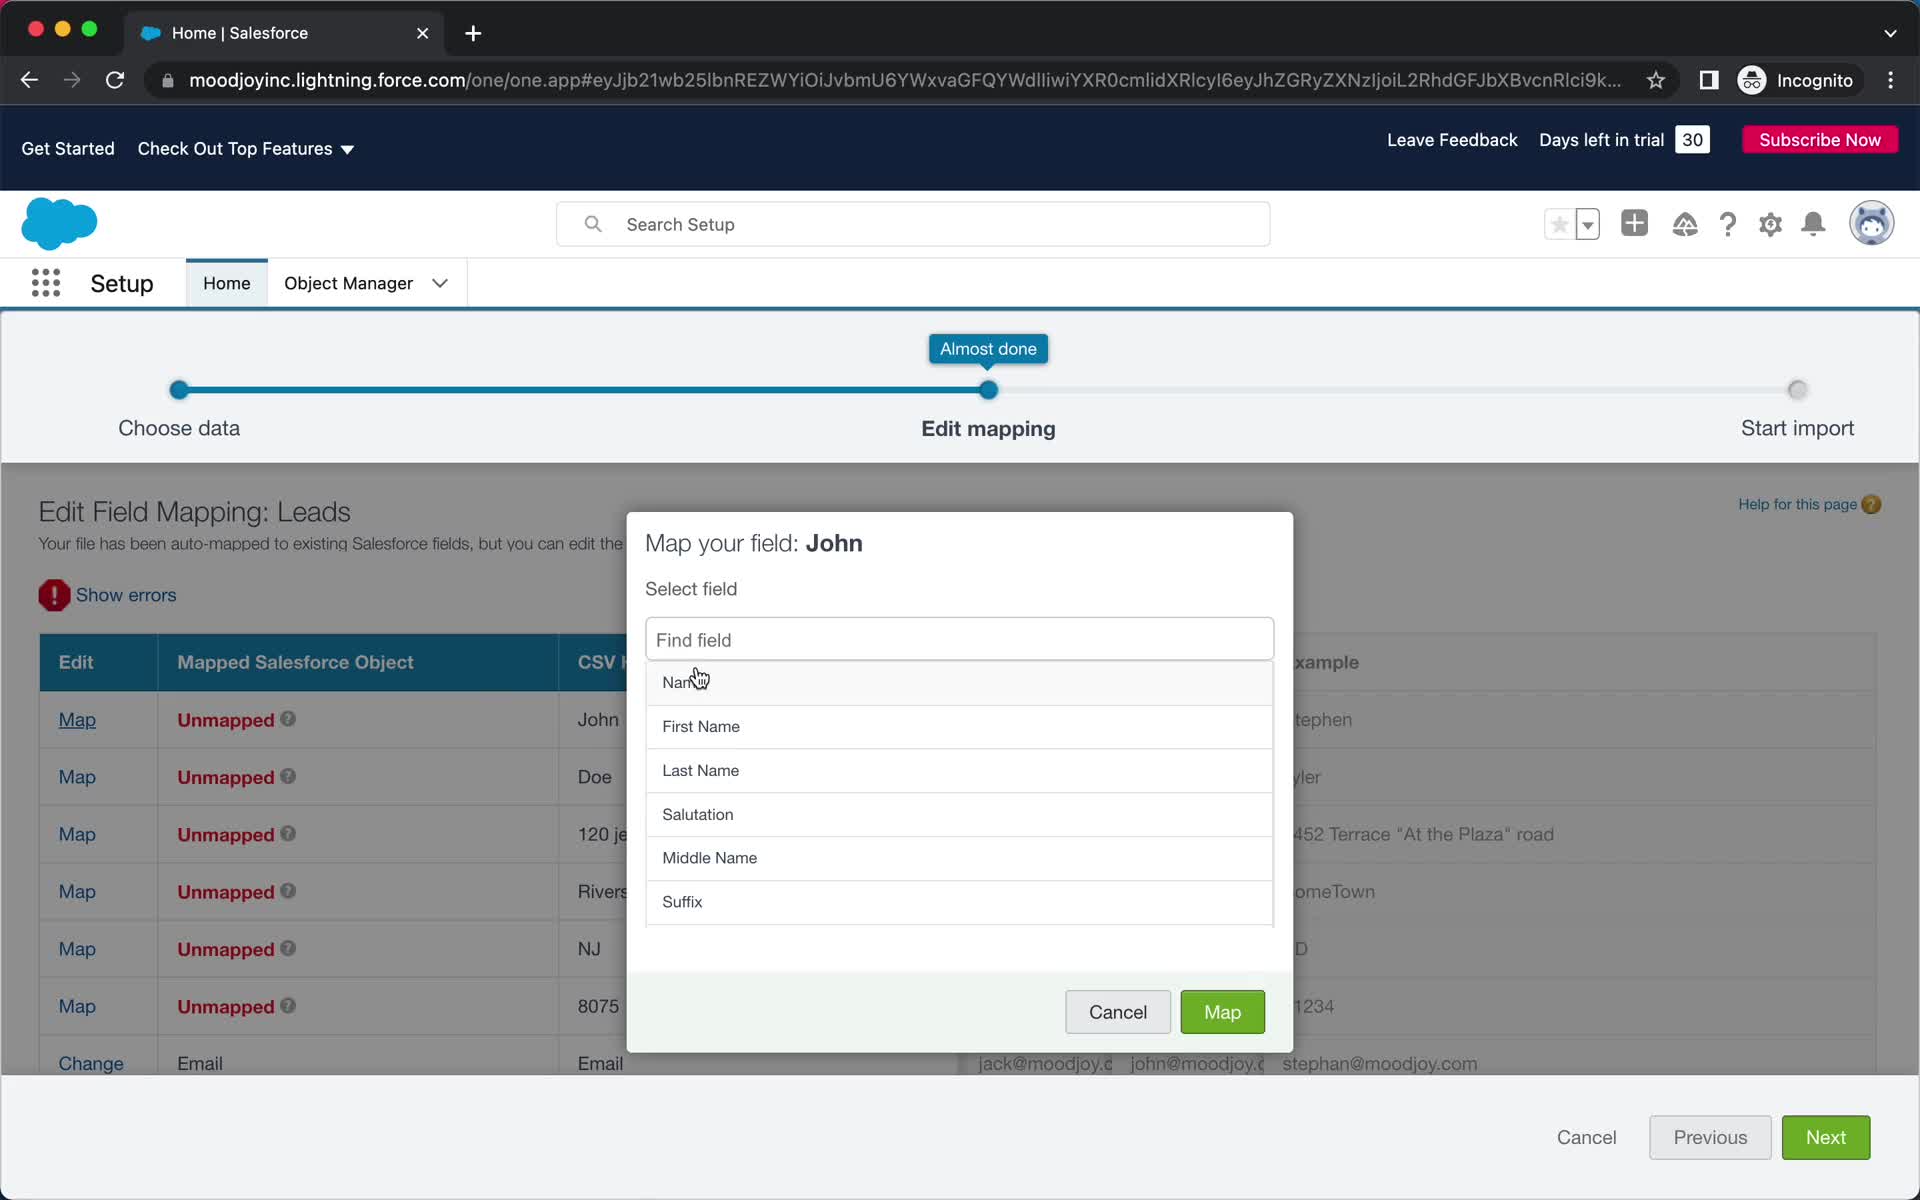This screenshot has width=1920, height=1200.
Task: Click the Map link in the NJ row
Action: point(77,949)
